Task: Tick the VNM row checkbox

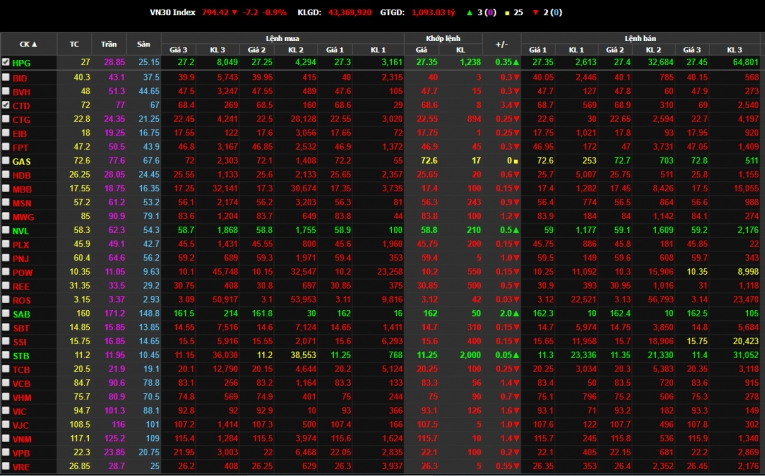Action: pyautogui.click(x=5, y=438)
